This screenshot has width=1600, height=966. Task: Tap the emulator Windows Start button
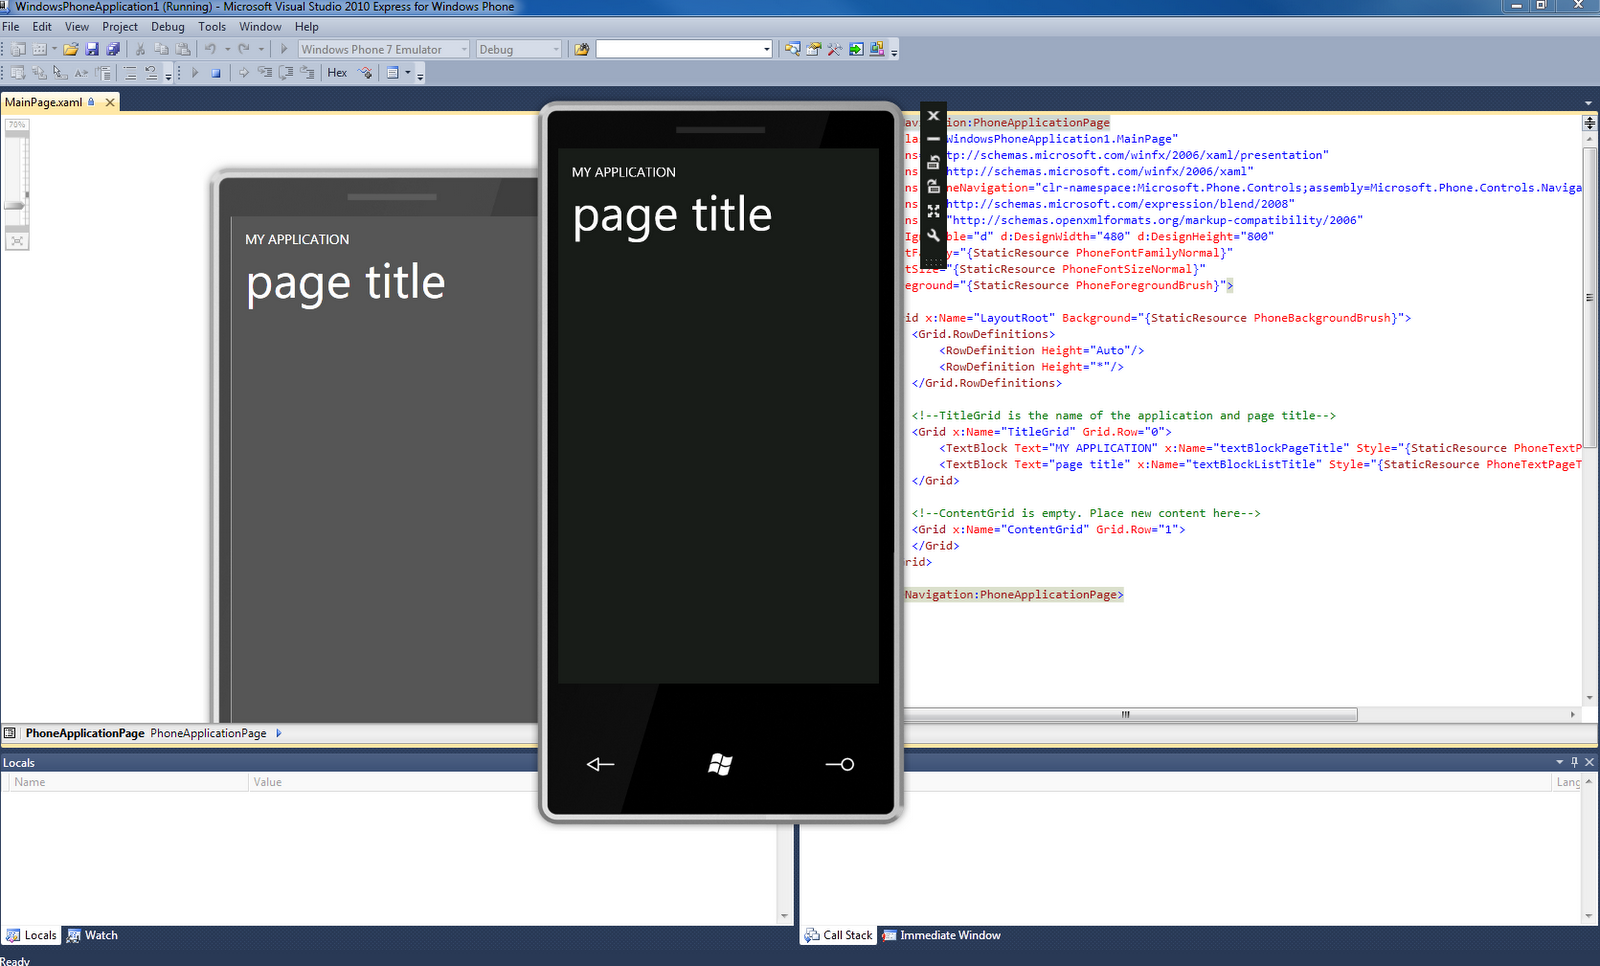pos(720,764)
